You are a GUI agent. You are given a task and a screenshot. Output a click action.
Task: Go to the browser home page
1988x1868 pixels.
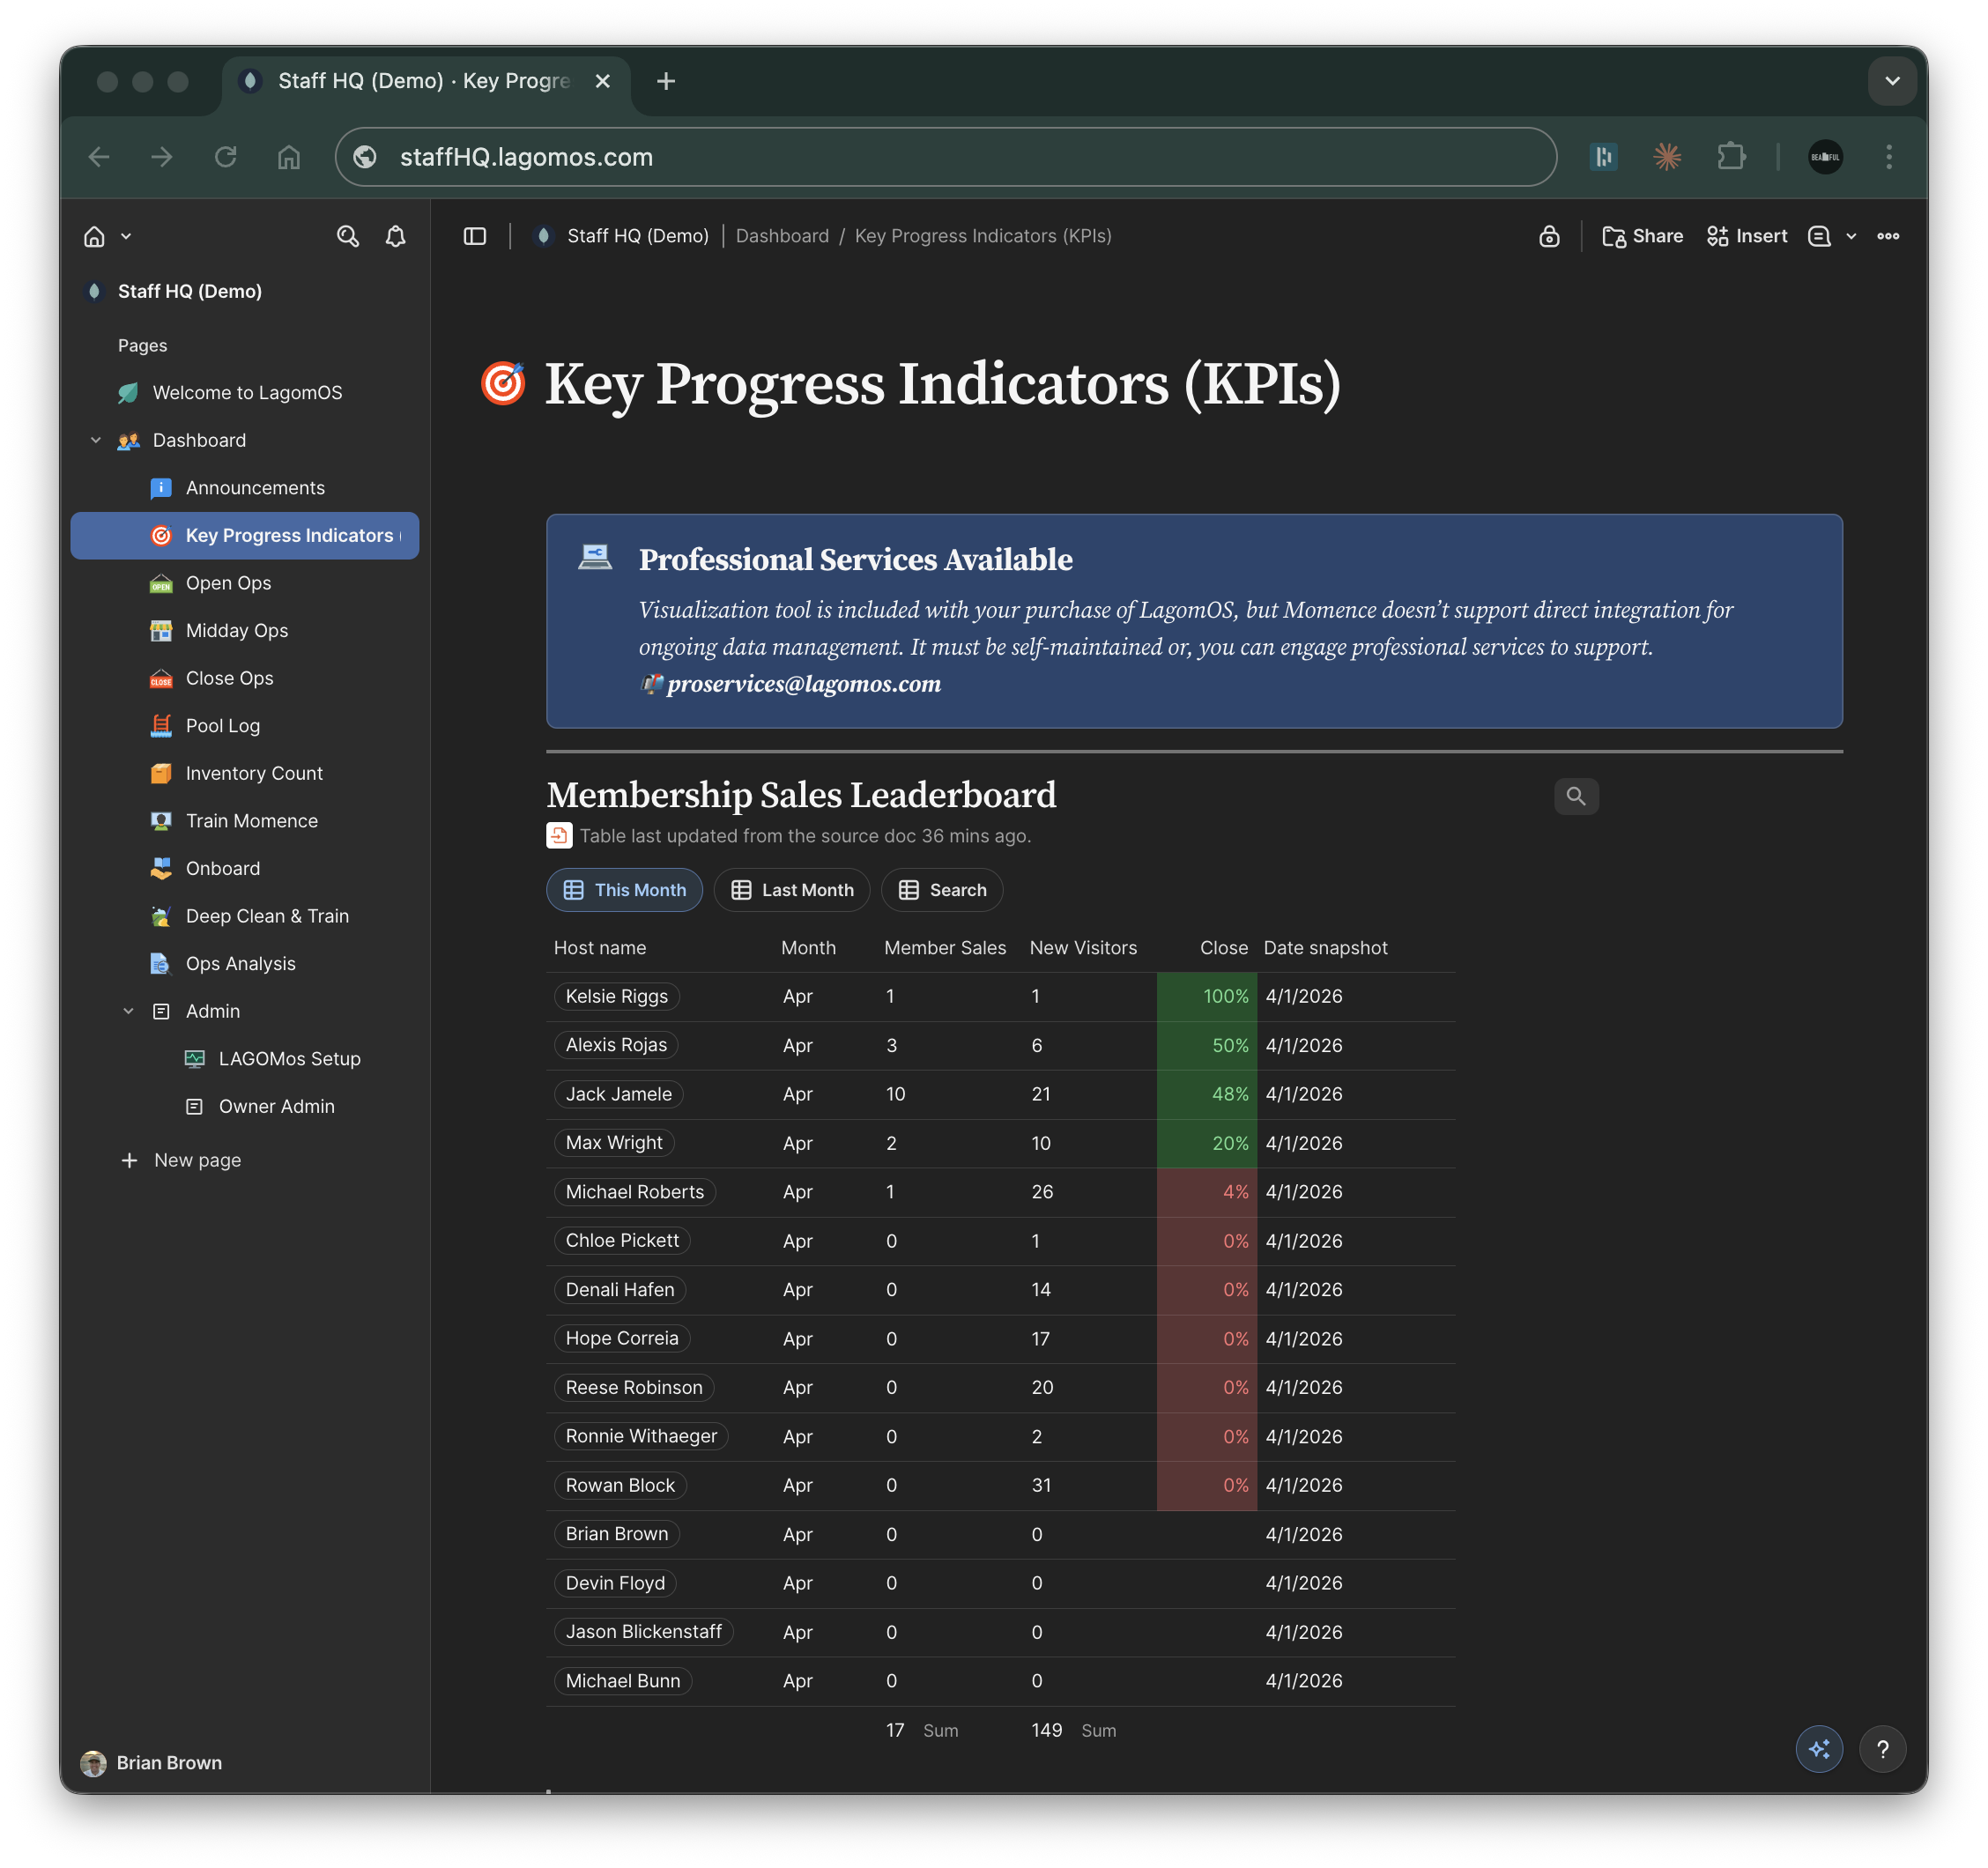pyautogui.click(x=289, y=157)
